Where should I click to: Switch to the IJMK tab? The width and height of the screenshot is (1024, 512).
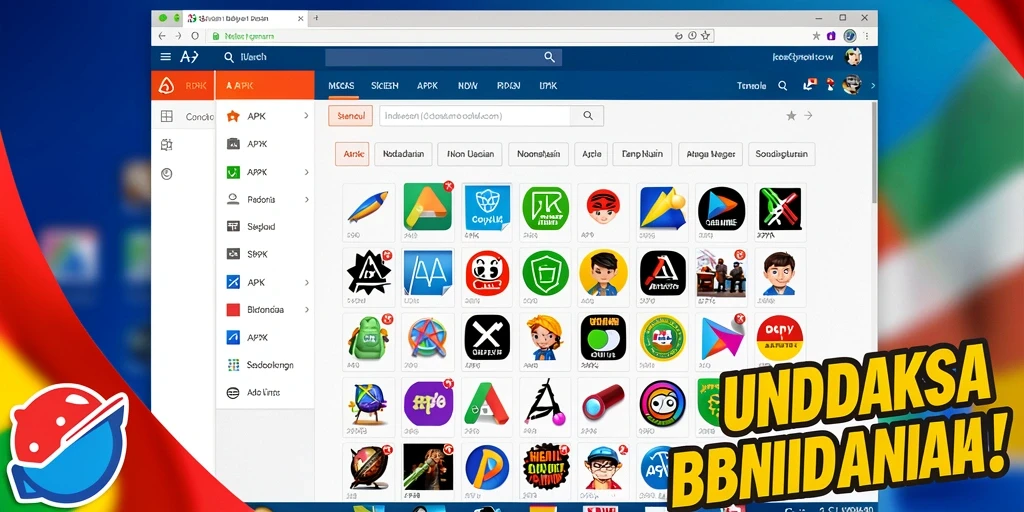pyautogui.click(x=549, y=86)
